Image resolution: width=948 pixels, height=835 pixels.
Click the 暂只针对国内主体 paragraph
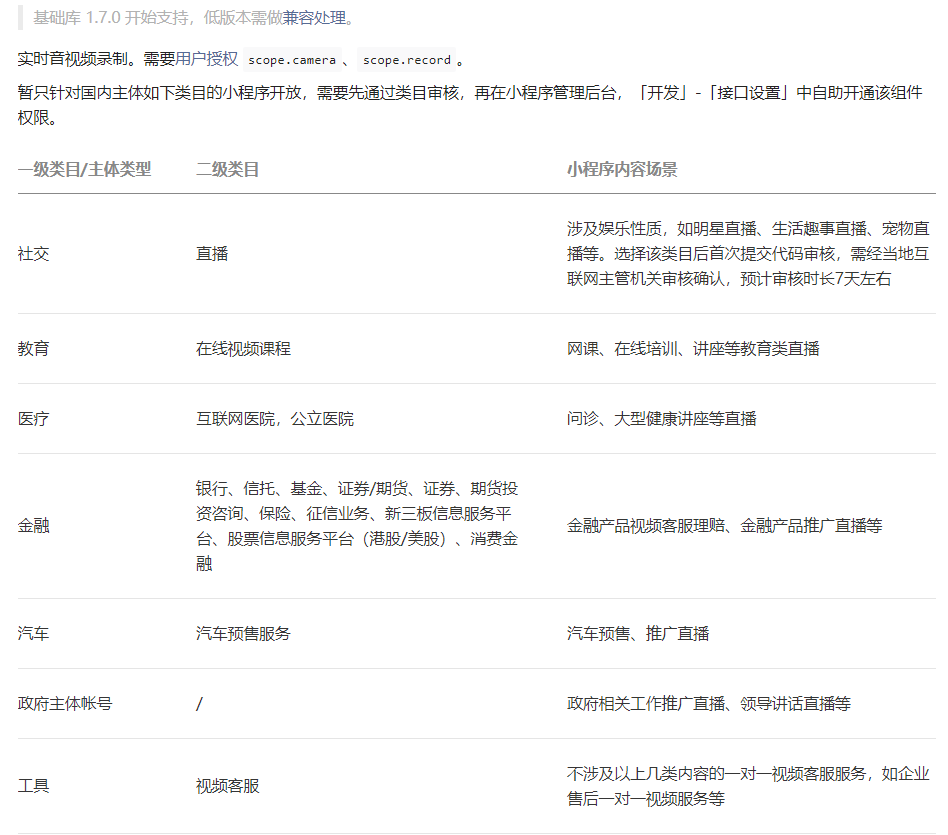coord(470,105)
